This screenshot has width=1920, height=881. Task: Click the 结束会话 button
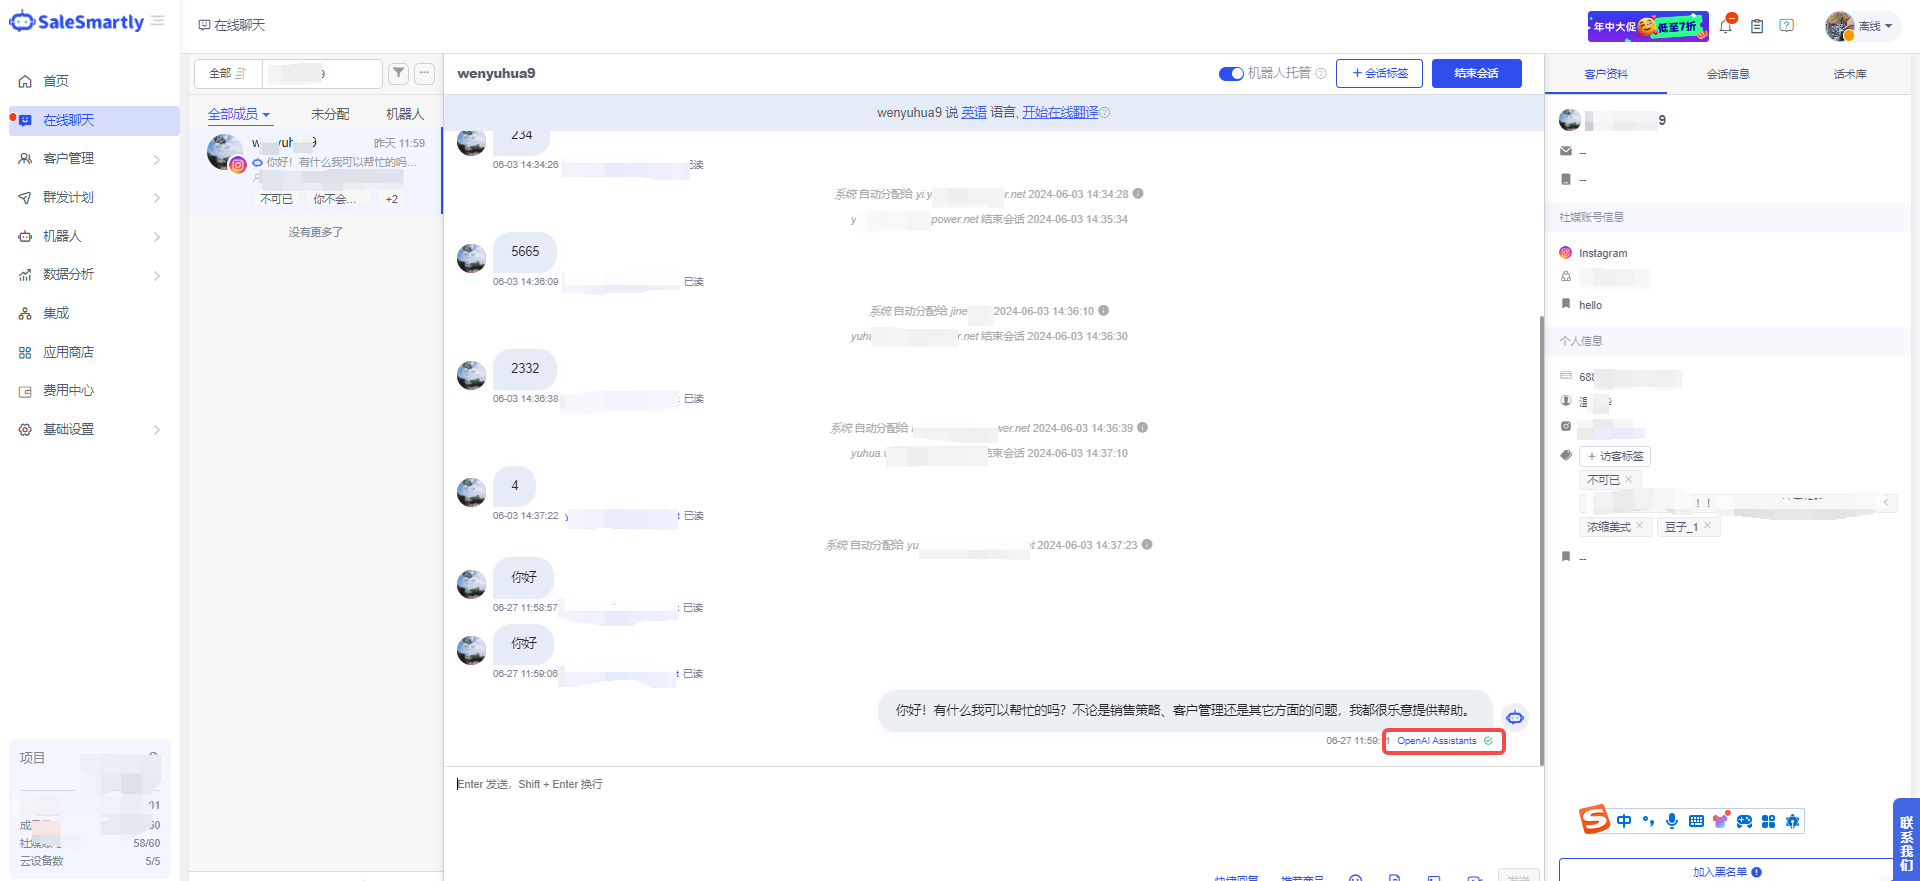point(1476,73)
